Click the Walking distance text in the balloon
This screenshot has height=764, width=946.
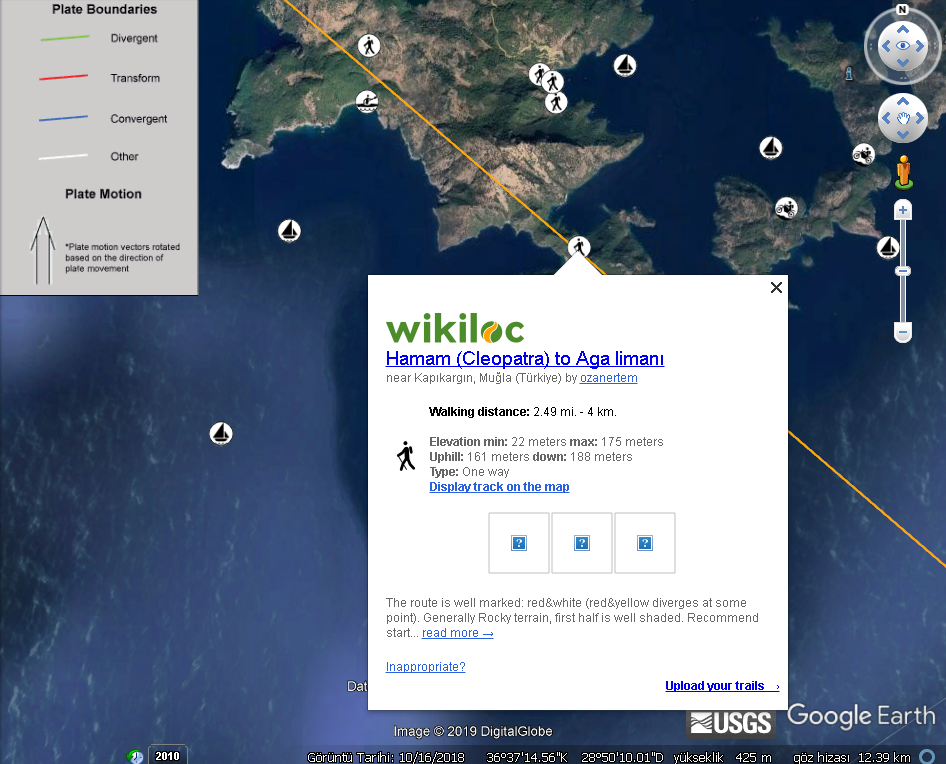[x=522, y=412]
